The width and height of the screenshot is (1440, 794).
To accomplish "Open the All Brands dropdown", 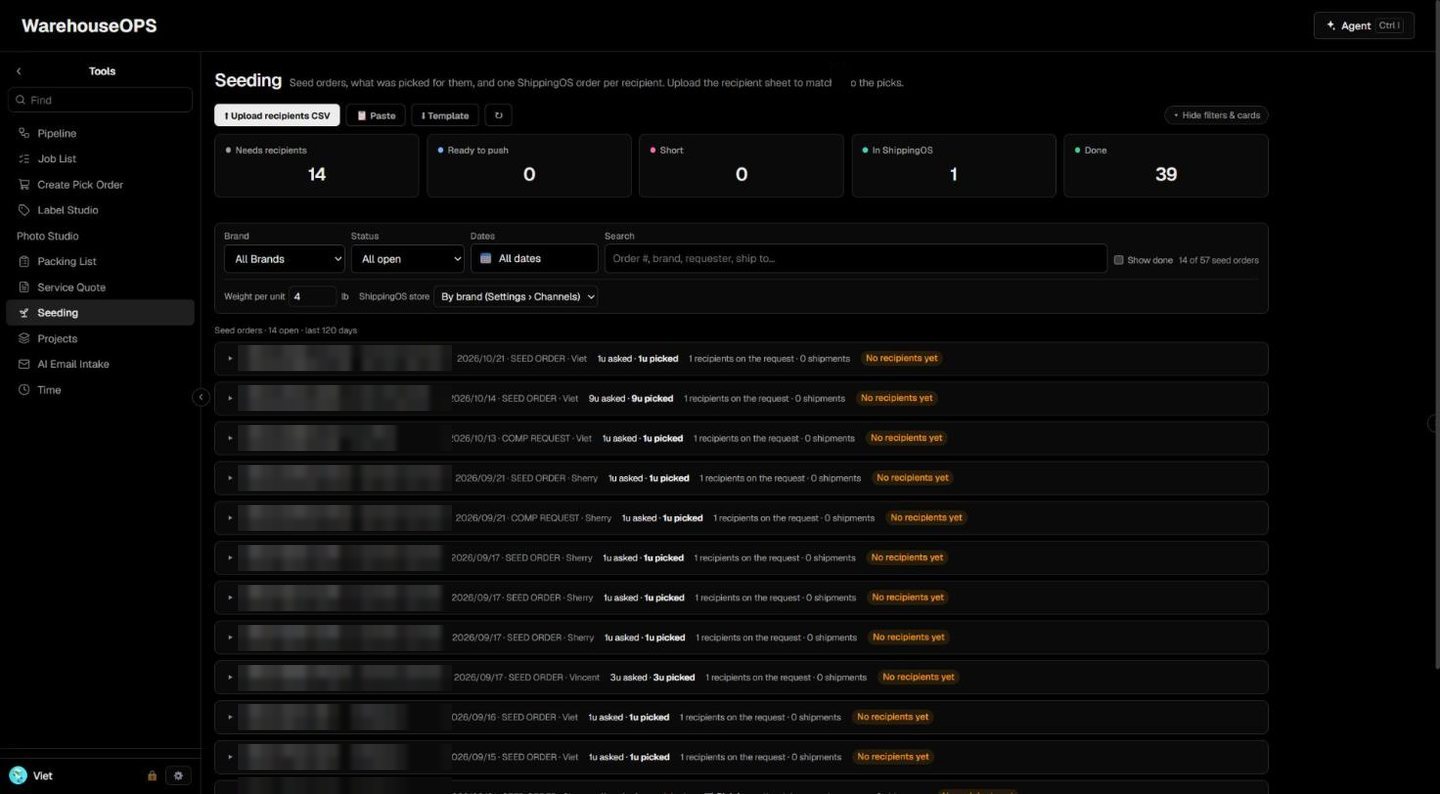I will click(284, 259).
